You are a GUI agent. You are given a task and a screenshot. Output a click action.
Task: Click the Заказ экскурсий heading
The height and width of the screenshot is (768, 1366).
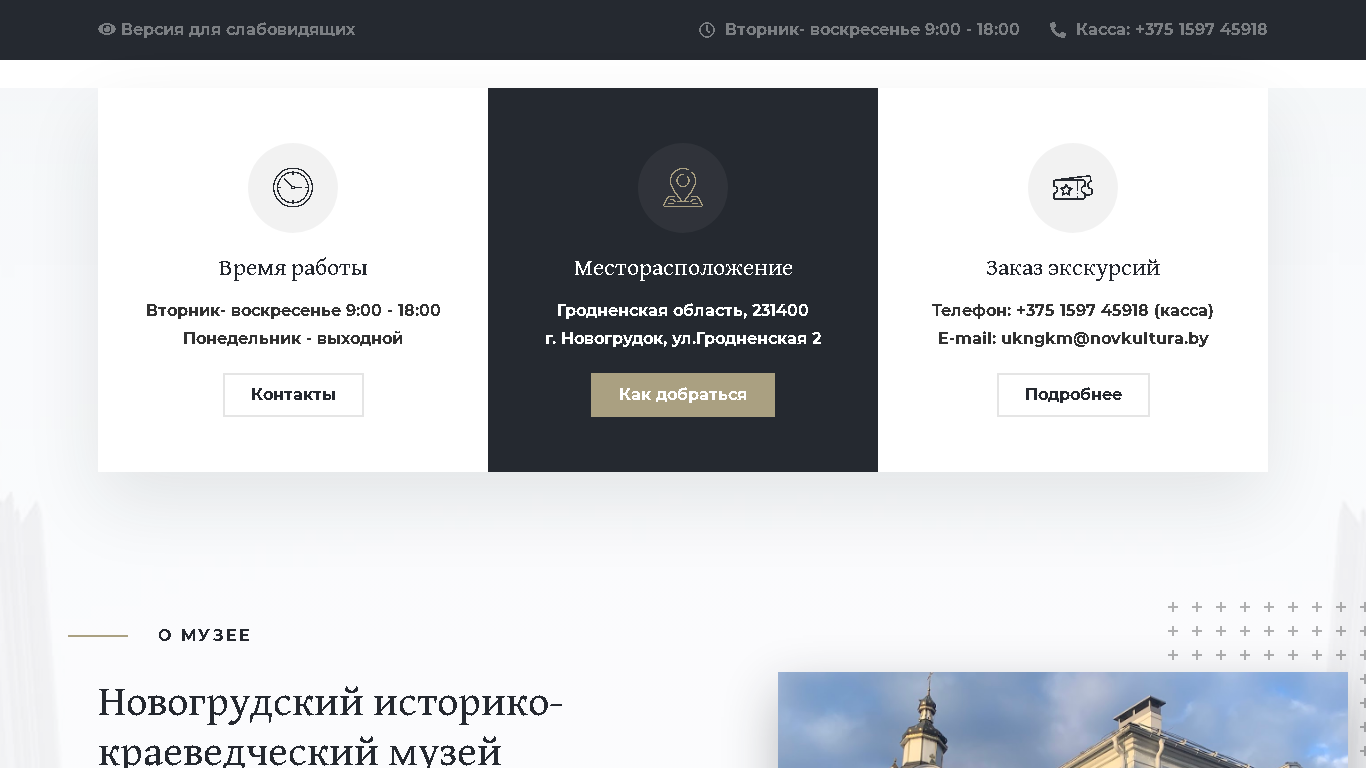tap(1073, 268)
